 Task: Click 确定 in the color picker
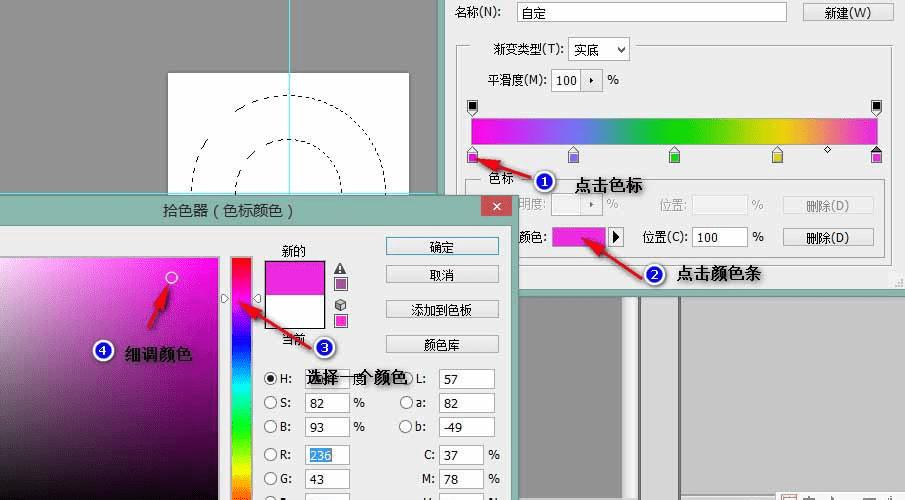click(442, 247)
